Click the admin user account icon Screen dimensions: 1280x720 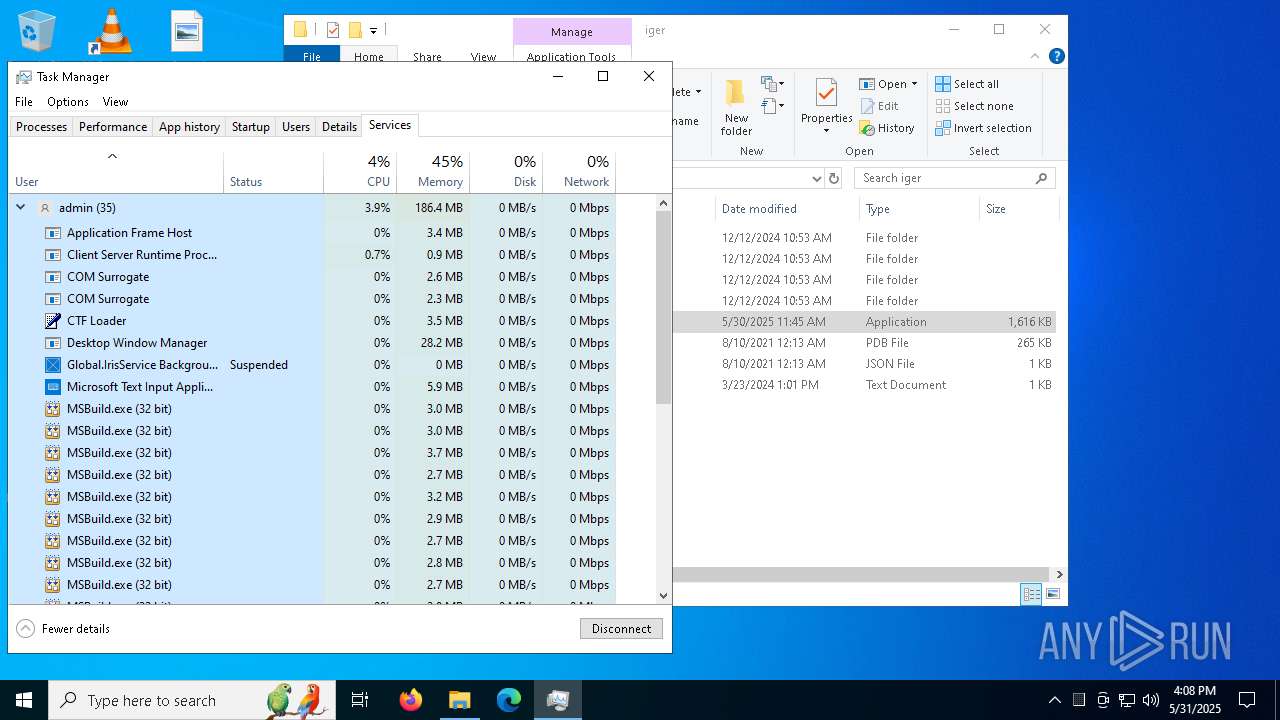tap(45, 208)
